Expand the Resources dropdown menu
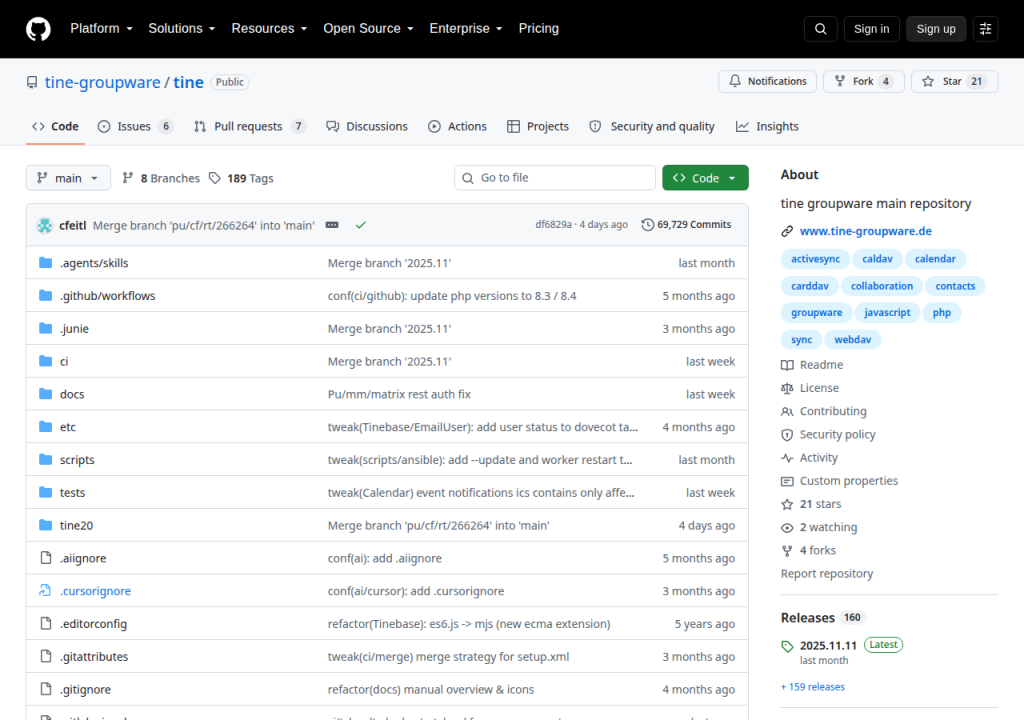This screenshot has width=1024, height=720. click(x=269, y=29)
